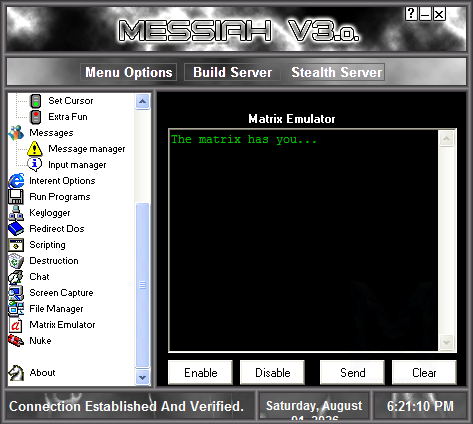
Task: Click the tree list scroll-up arrow
Action: tap(143, 101)
